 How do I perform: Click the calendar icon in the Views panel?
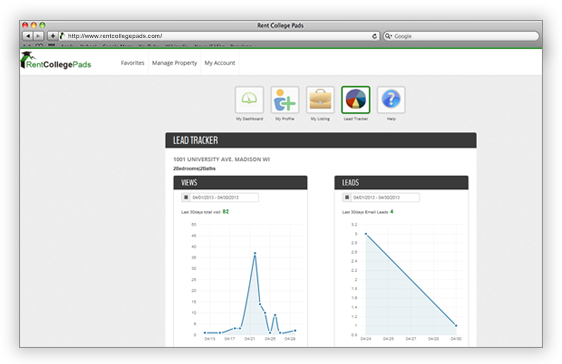click(x=186, y=197)
